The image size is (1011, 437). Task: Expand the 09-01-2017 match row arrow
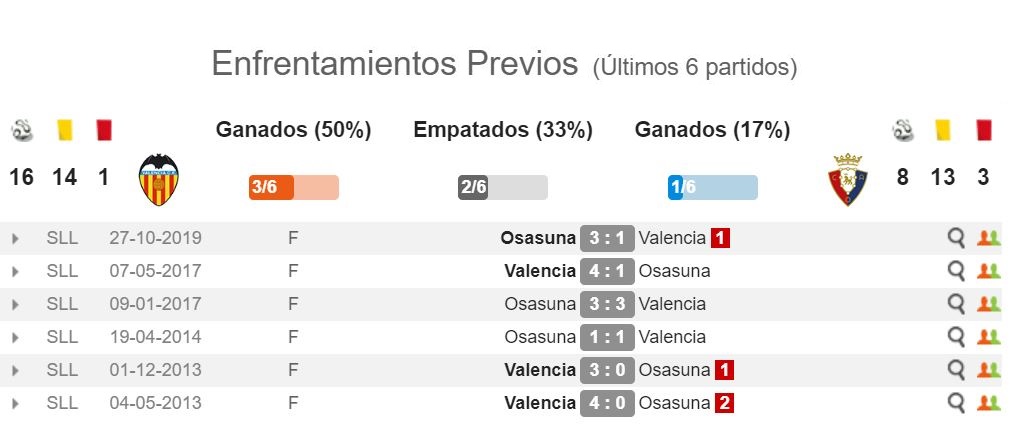(x=15, y=304)
